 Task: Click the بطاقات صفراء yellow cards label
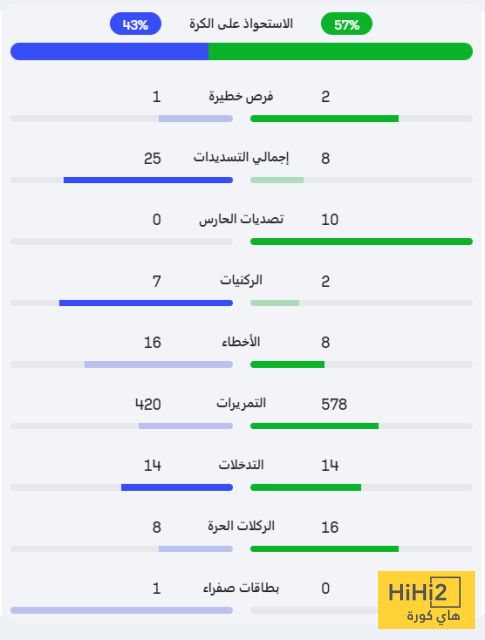241,588
